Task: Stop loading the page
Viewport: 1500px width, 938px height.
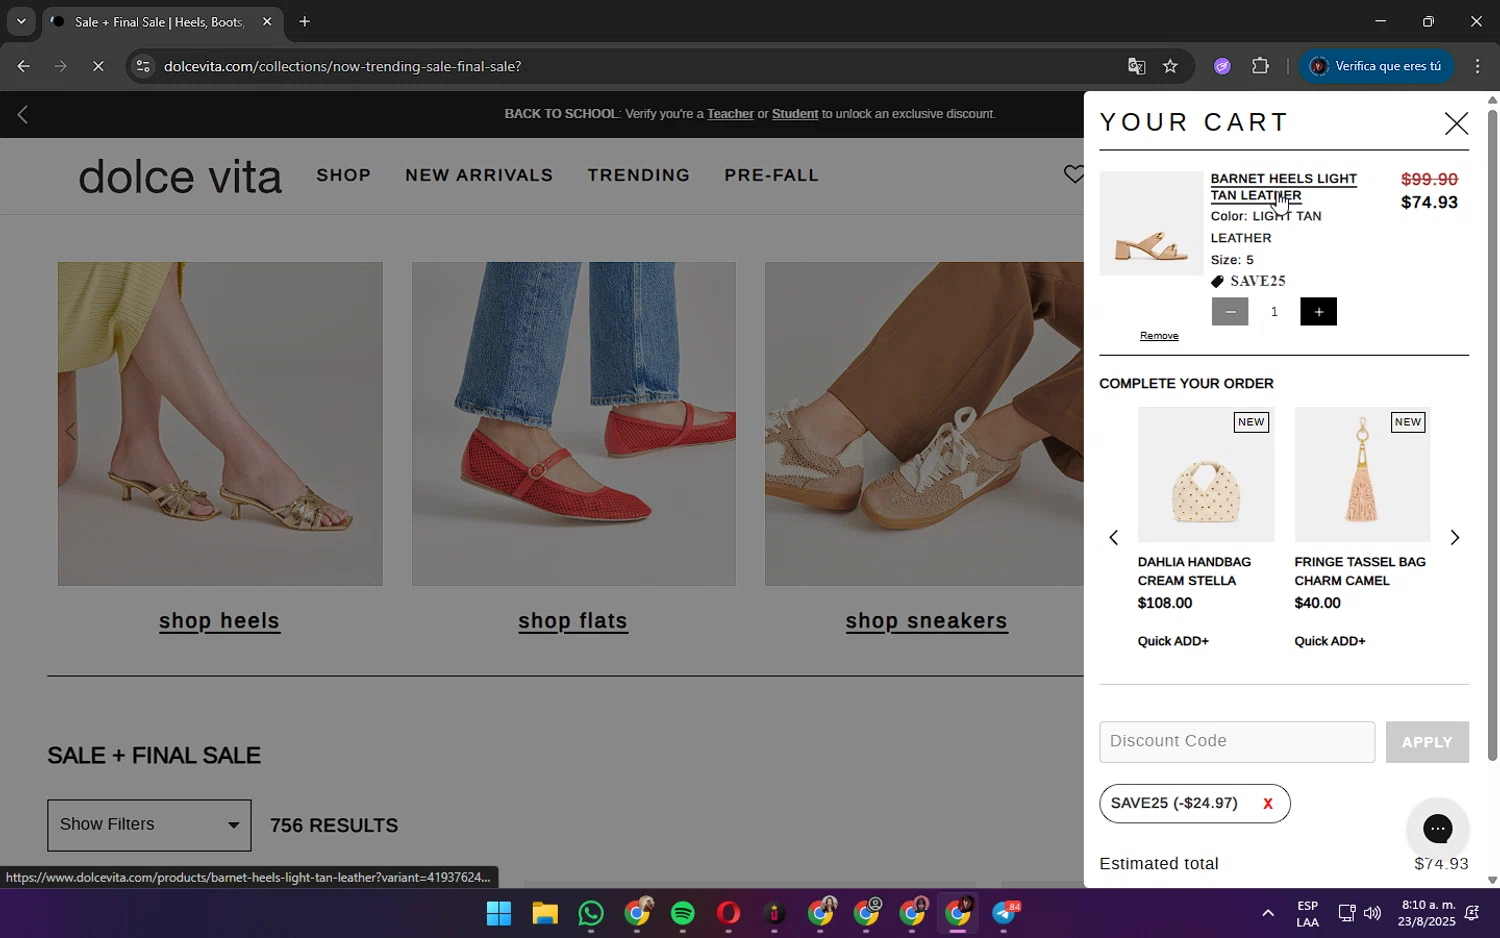Action: click(x=98, y=66)
